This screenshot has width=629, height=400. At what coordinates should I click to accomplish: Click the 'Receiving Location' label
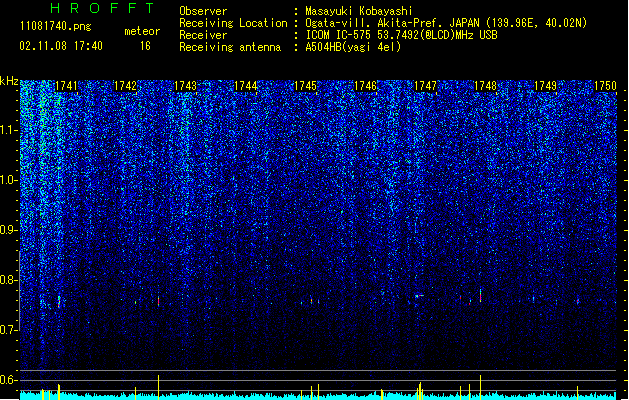[233, 23]
